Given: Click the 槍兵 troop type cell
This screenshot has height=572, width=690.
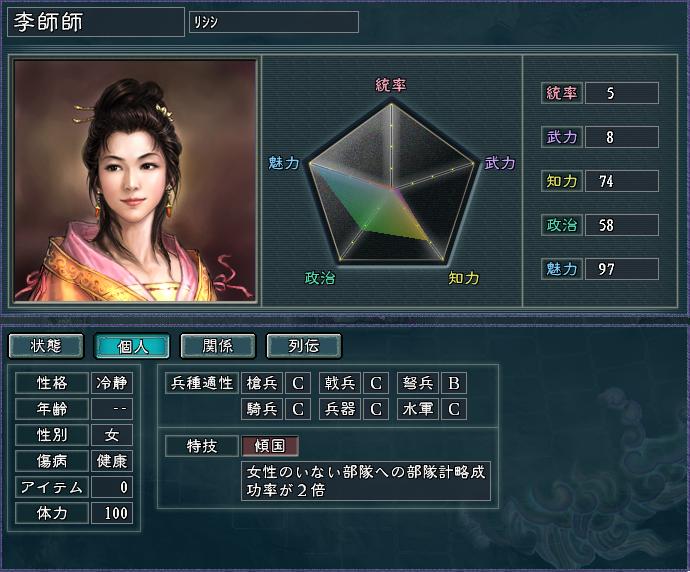Looking at the screenshot, I should coord(262,383).
